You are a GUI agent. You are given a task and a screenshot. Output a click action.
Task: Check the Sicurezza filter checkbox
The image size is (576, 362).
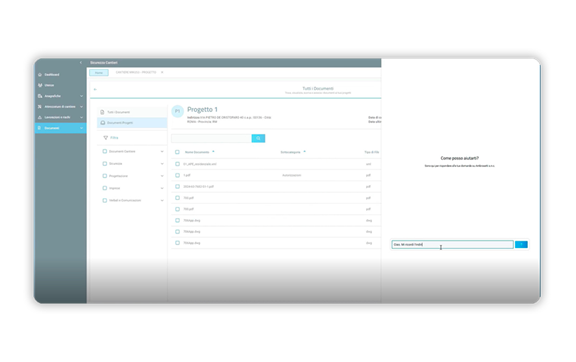point(105,164)
